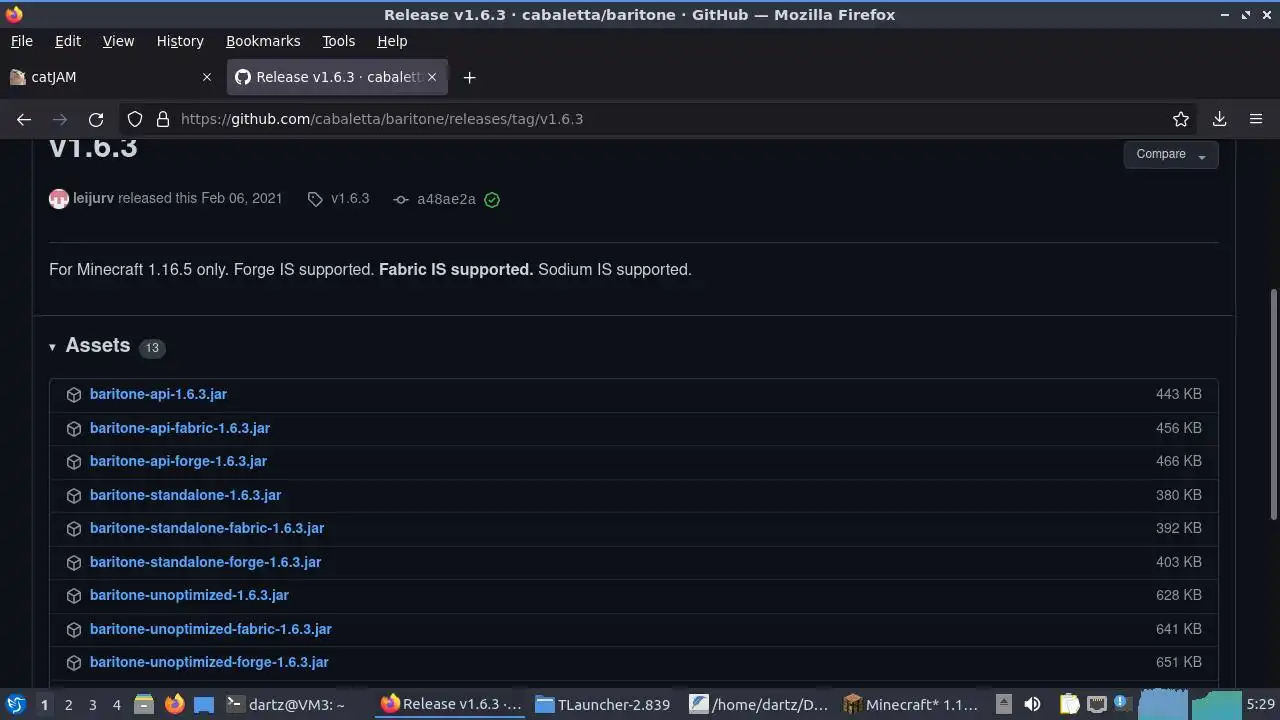Click the taskbar clock showing 5:29

tap(1260, 704)
